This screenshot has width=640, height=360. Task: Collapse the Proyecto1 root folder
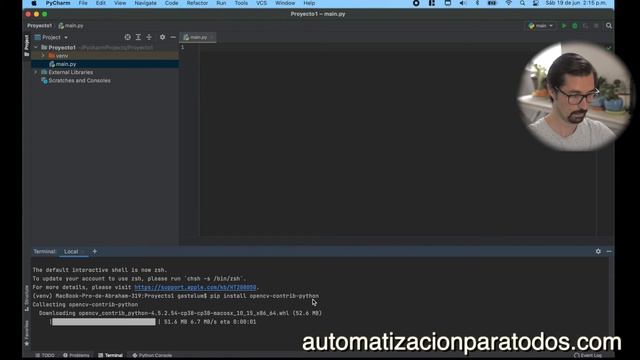coord(36,47)
